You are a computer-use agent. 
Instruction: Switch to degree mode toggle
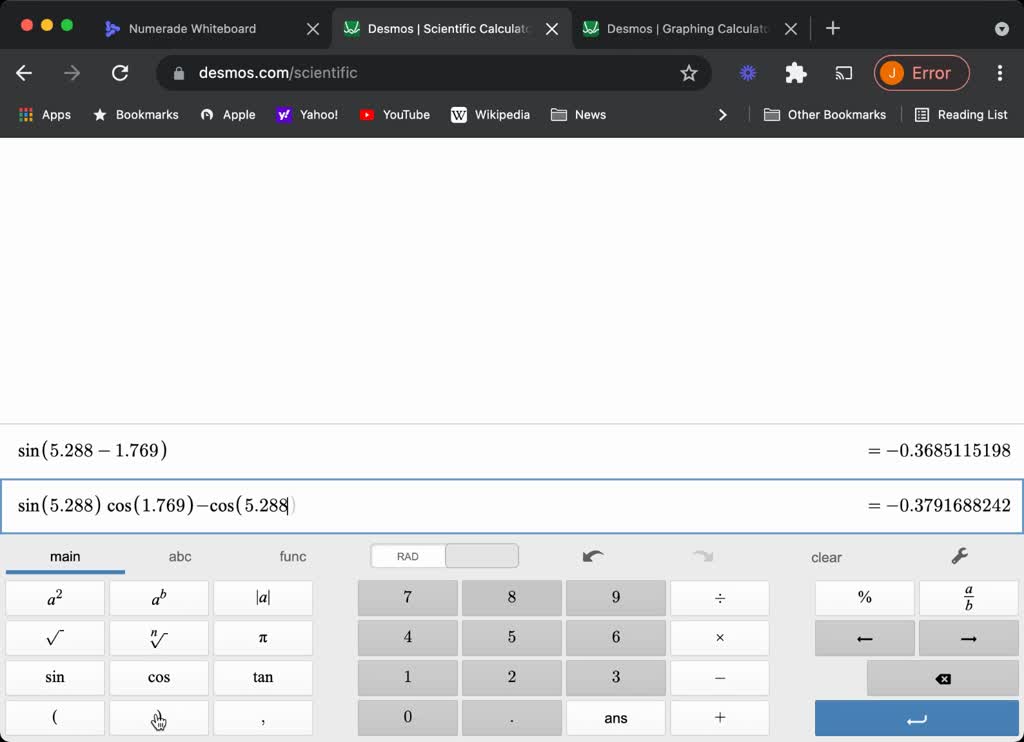(481, 556)
